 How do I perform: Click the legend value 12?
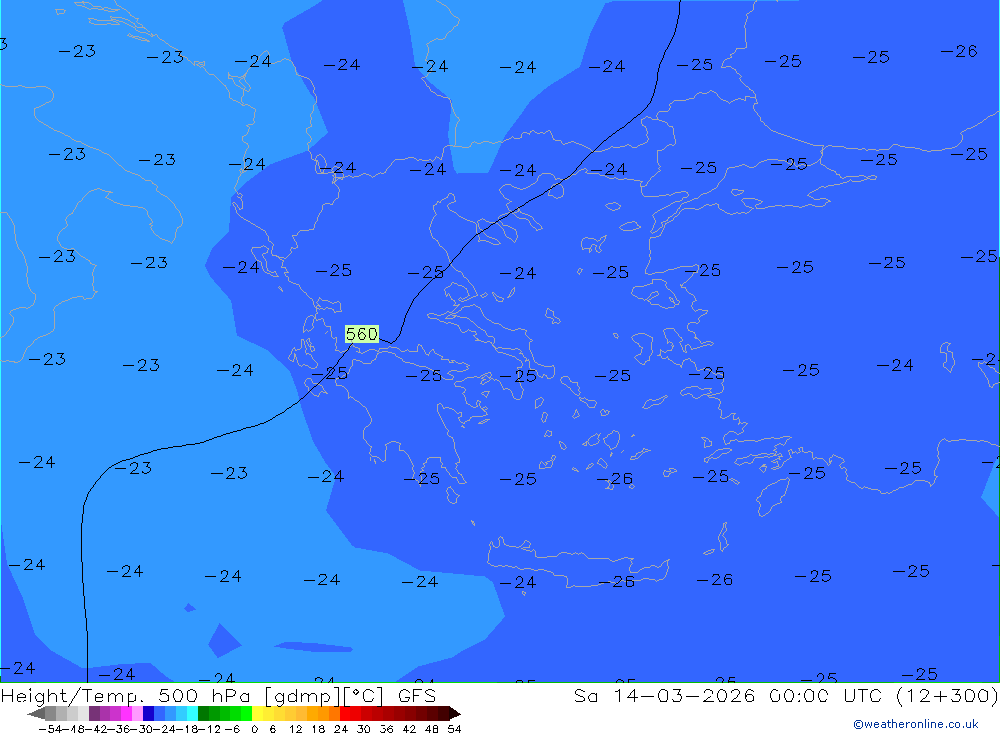(x=295, y=729)
